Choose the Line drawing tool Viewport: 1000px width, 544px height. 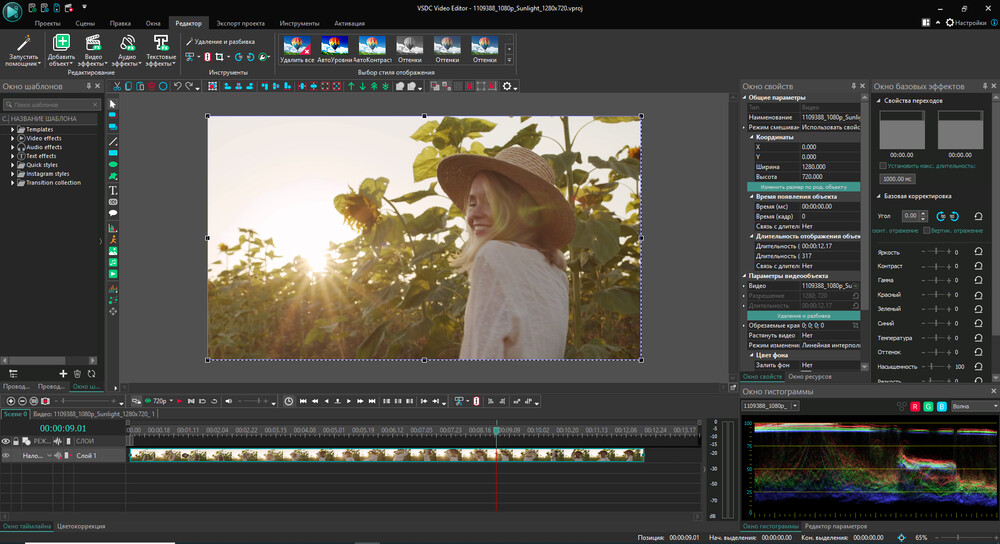click(x=113, y=141)
